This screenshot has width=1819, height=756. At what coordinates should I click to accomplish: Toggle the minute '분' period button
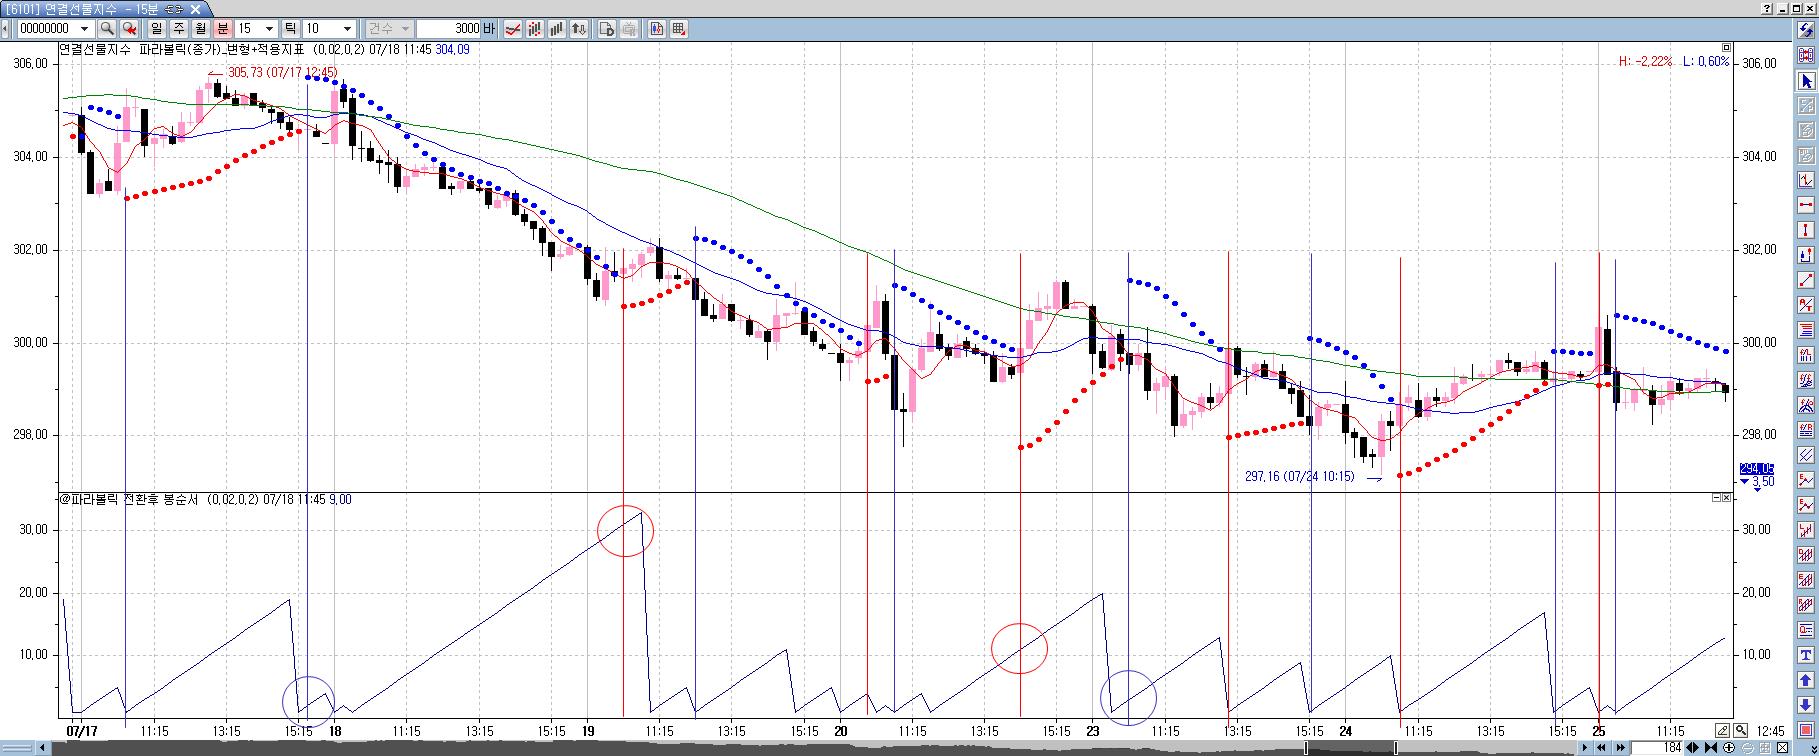coord(222,29)
